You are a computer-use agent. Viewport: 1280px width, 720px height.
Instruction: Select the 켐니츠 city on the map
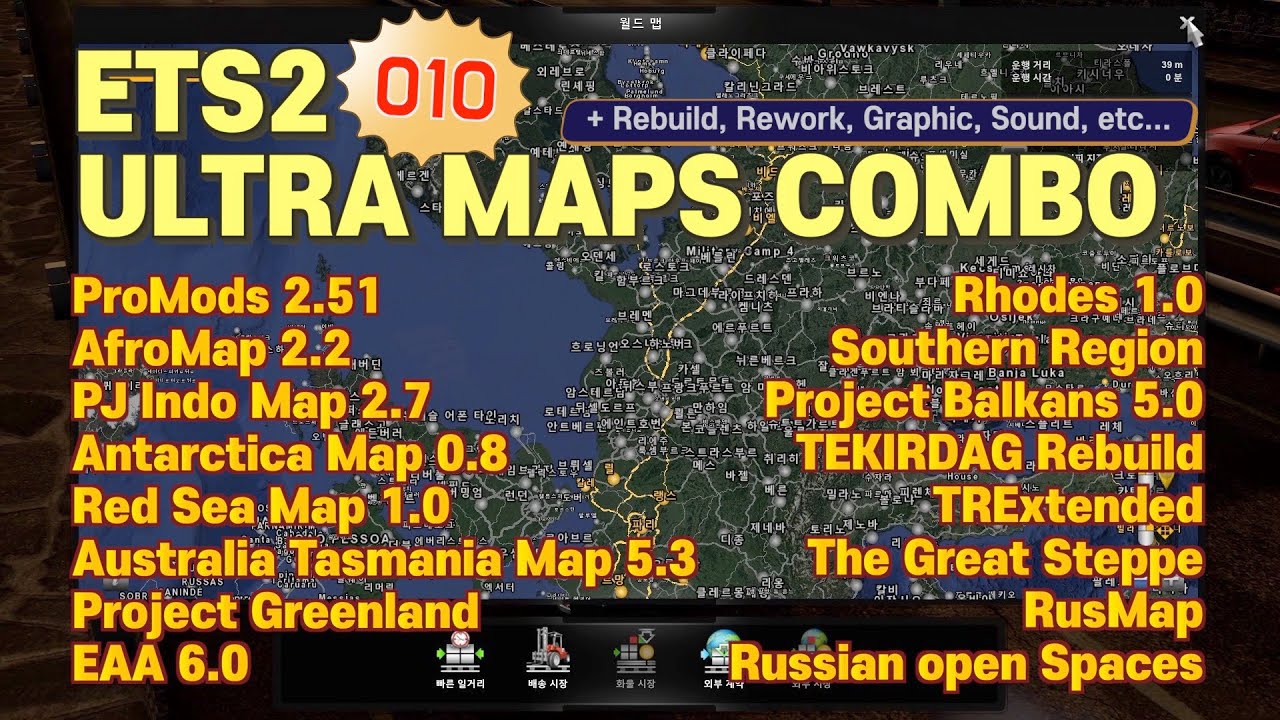[755, 306]
